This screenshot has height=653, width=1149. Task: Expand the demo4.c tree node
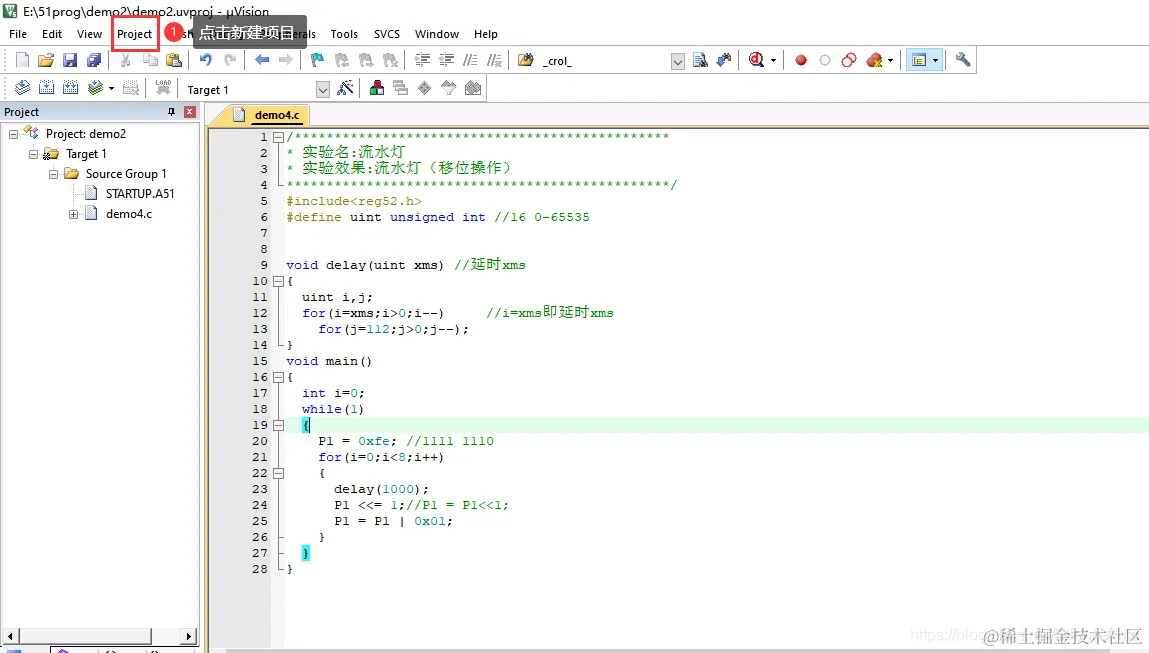coord(73,214)
